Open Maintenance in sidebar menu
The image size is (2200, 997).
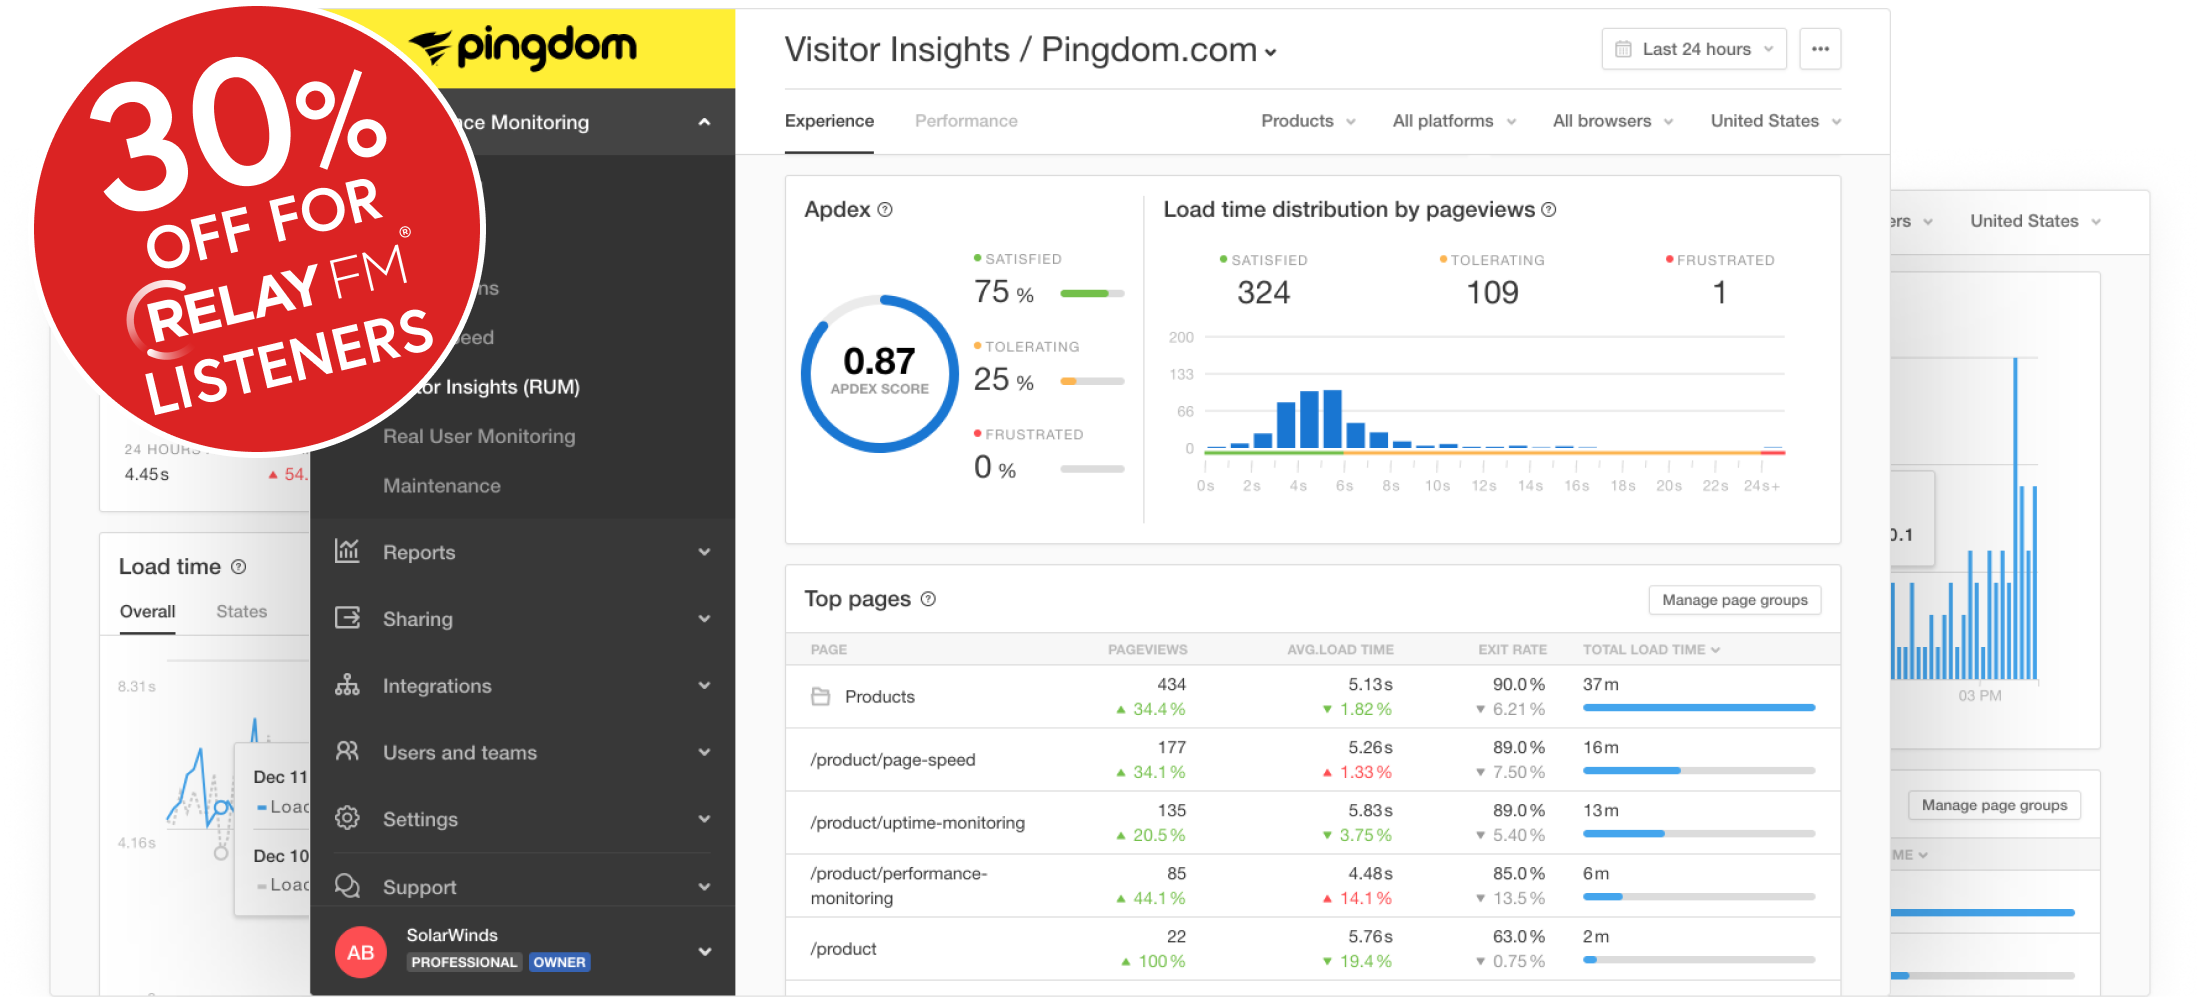pos(442,486)
